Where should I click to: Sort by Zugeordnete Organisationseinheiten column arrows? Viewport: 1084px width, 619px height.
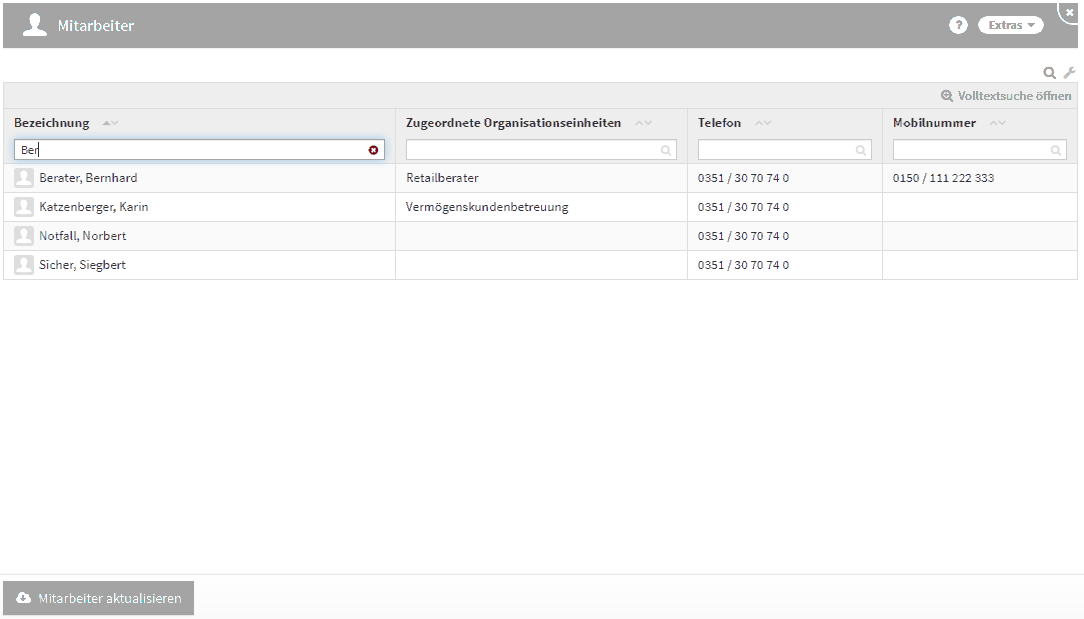point(643,123)
